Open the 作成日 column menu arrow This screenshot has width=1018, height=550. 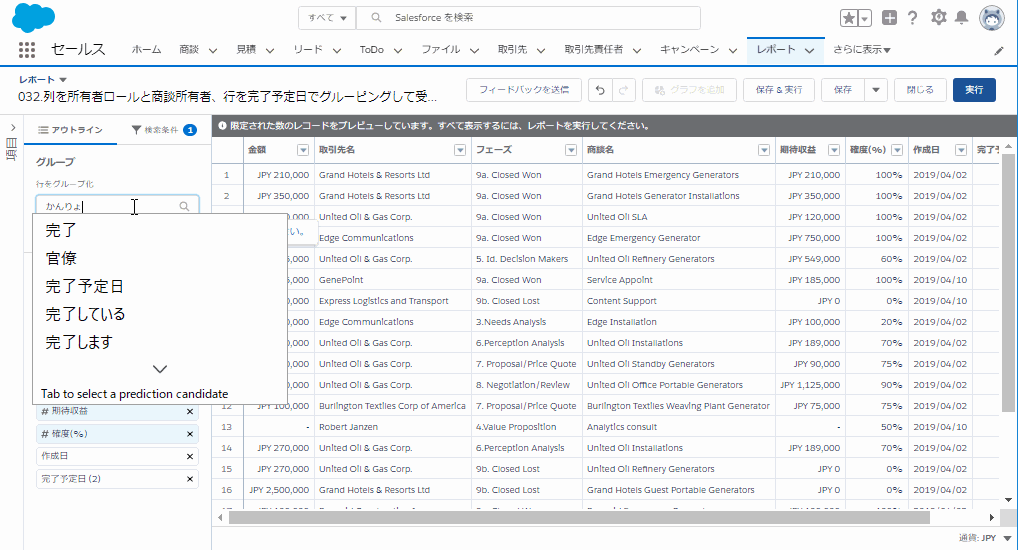click(961, 150)
